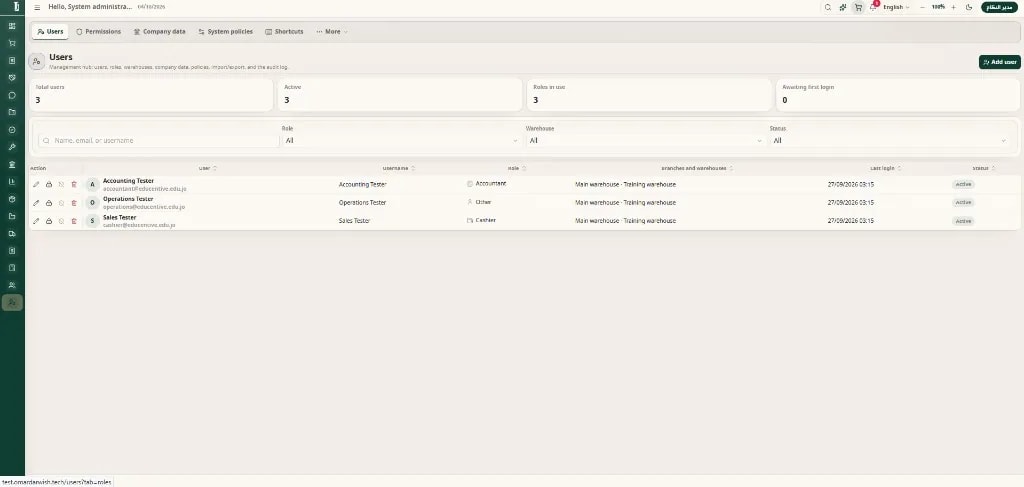Click lock icon for Accounting Tester

(49, 185)
